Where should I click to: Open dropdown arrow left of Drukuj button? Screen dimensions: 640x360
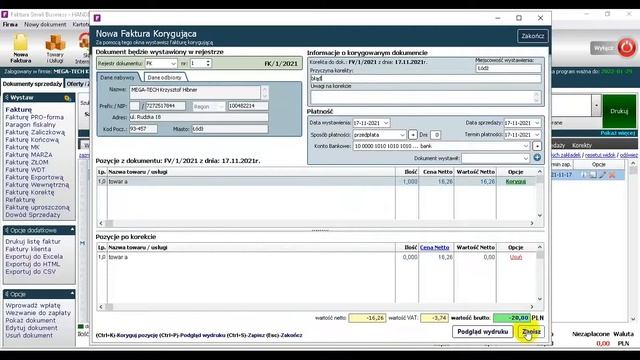pos(596,105)
